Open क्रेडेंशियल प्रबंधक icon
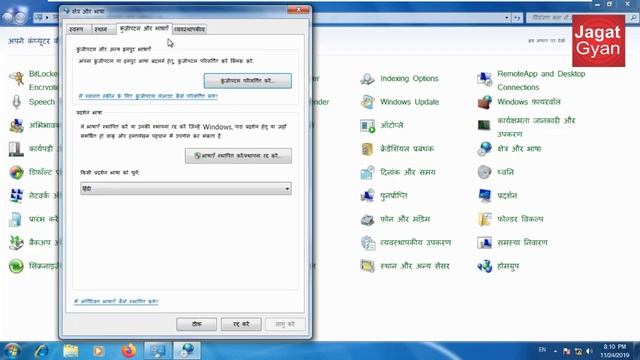Image resolution: width=640 pixels, height=360 pixels. [x=367, y=149]
